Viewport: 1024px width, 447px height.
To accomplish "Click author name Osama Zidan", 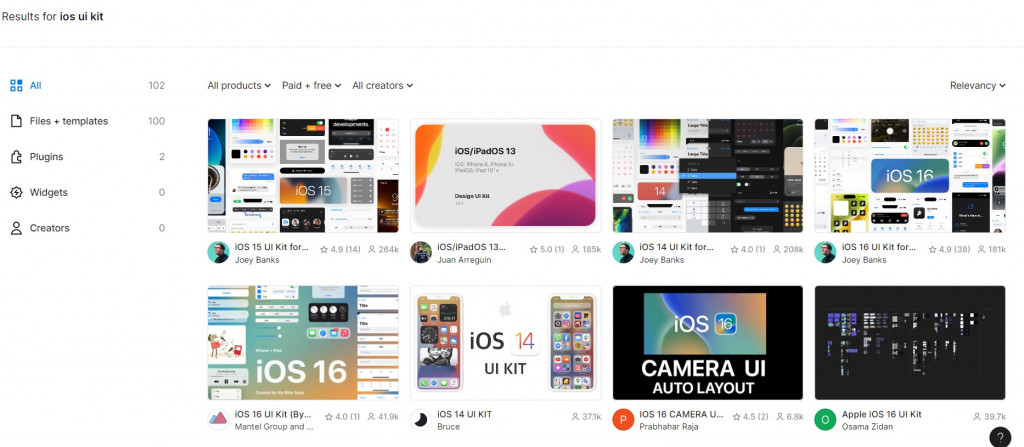I will [868, 427].
